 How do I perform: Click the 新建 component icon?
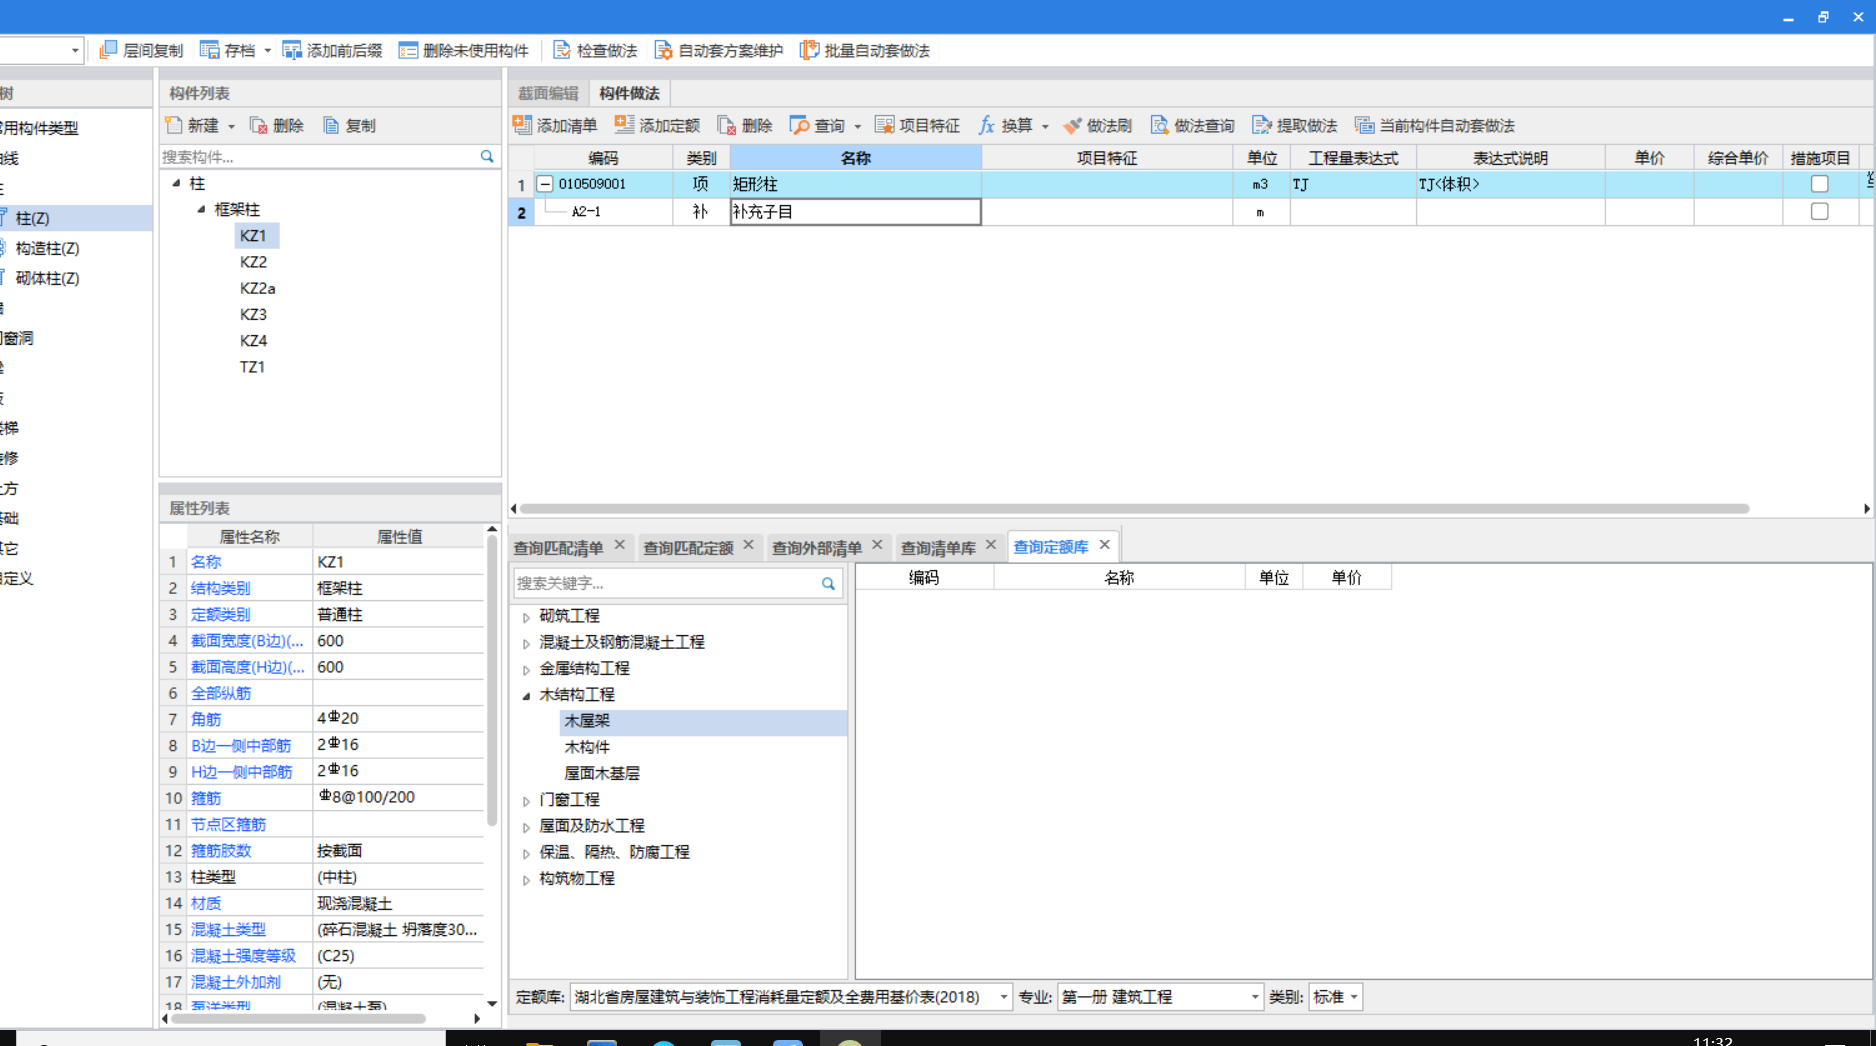coord(174,125)
